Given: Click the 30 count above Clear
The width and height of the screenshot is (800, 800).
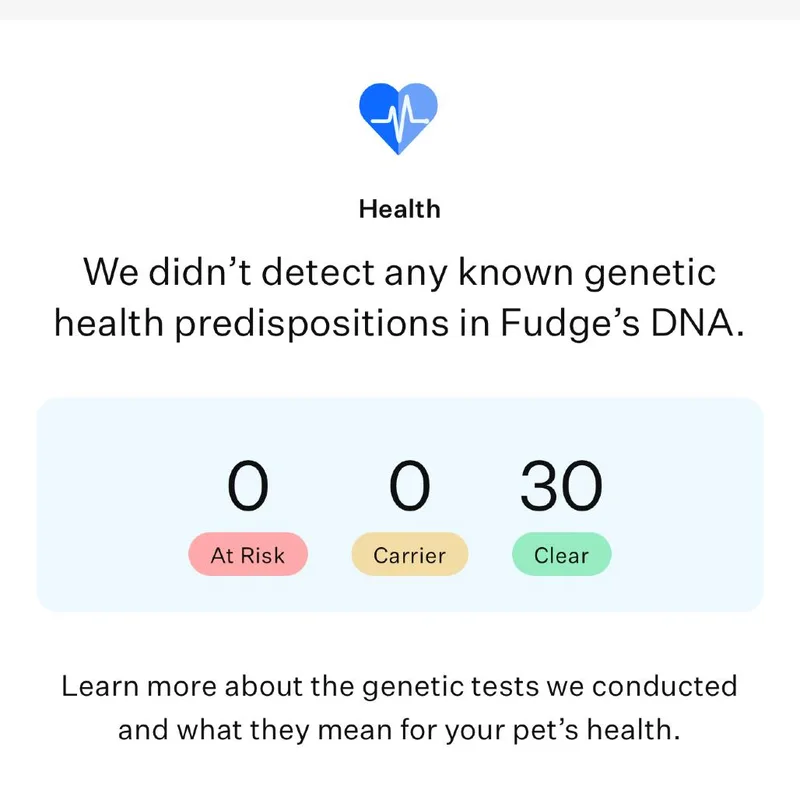Looking at the screenshot, I should pos(561,485).
